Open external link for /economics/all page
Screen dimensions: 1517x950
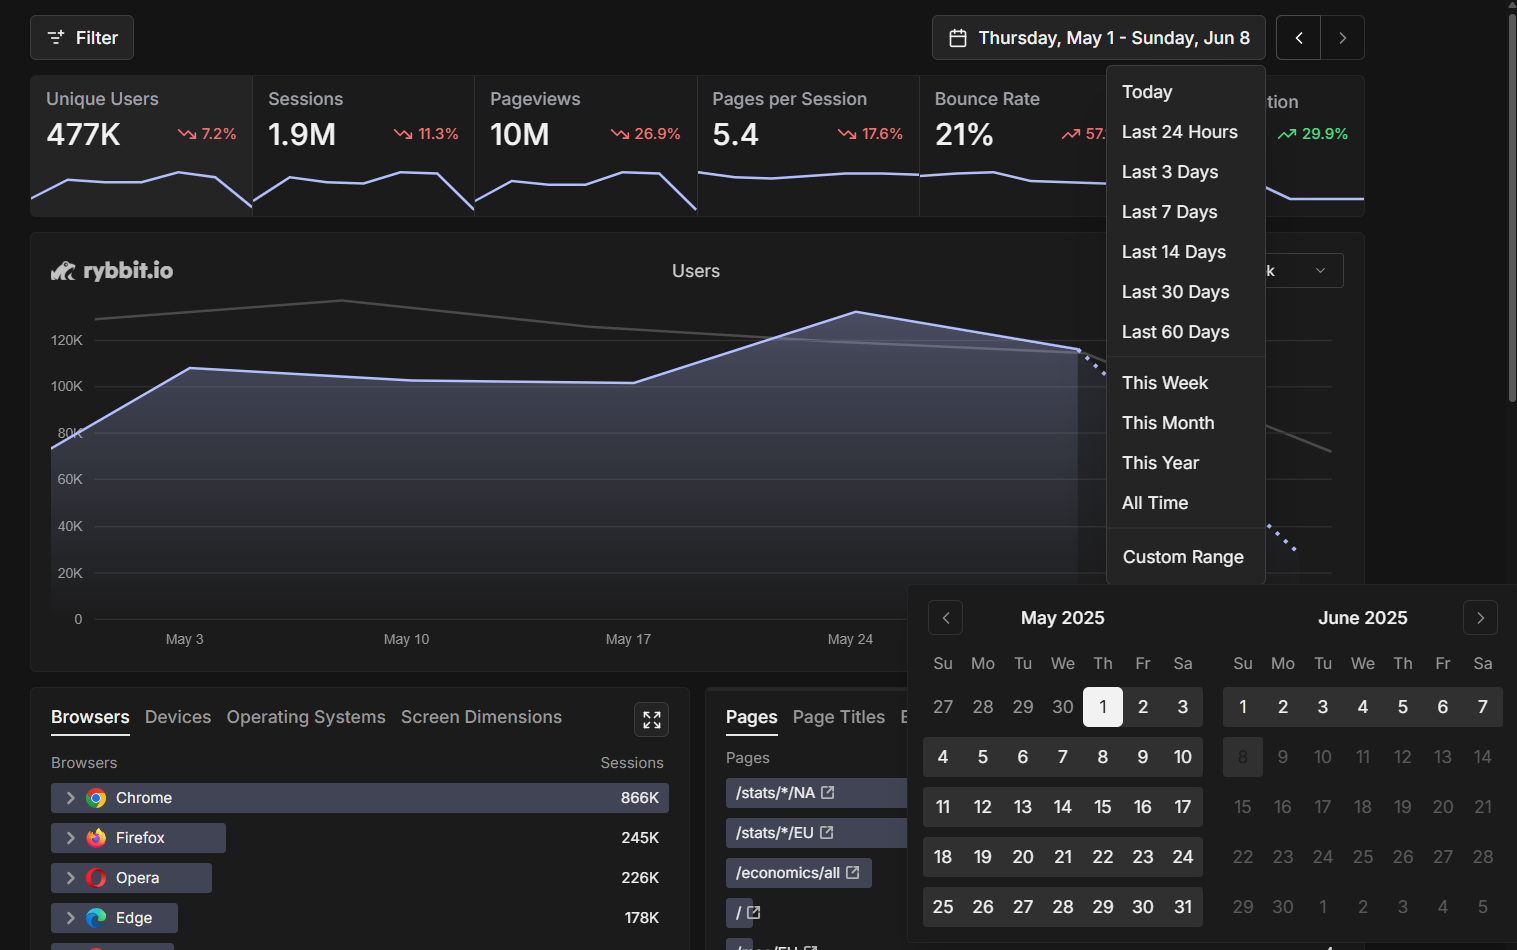coord(853,873)
